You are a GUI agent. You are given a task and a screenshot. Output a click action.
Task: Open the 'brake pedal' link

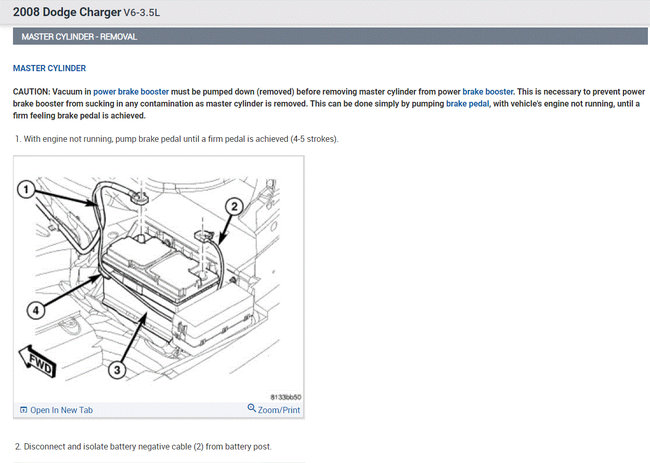click(x=468, y=104)
